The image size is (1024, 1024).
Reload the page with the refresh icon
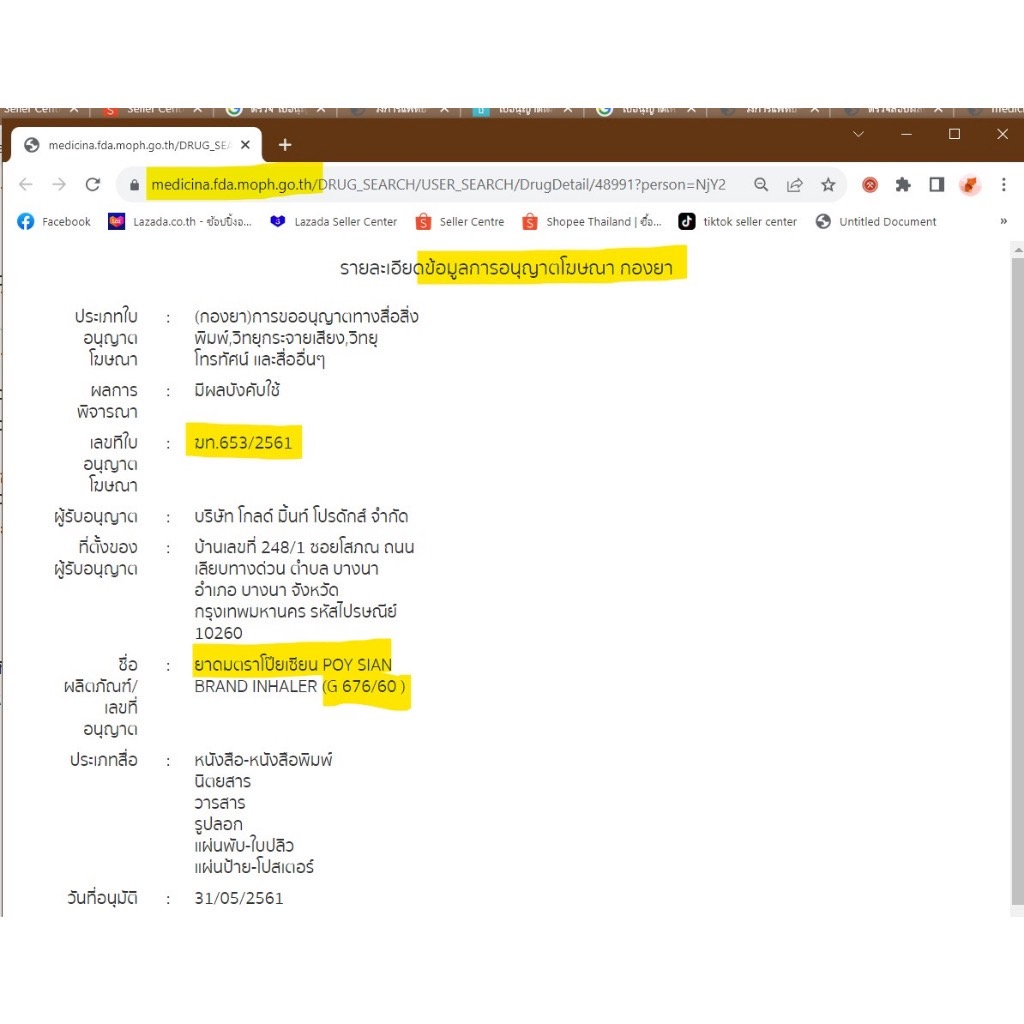[x=93, y=185]
